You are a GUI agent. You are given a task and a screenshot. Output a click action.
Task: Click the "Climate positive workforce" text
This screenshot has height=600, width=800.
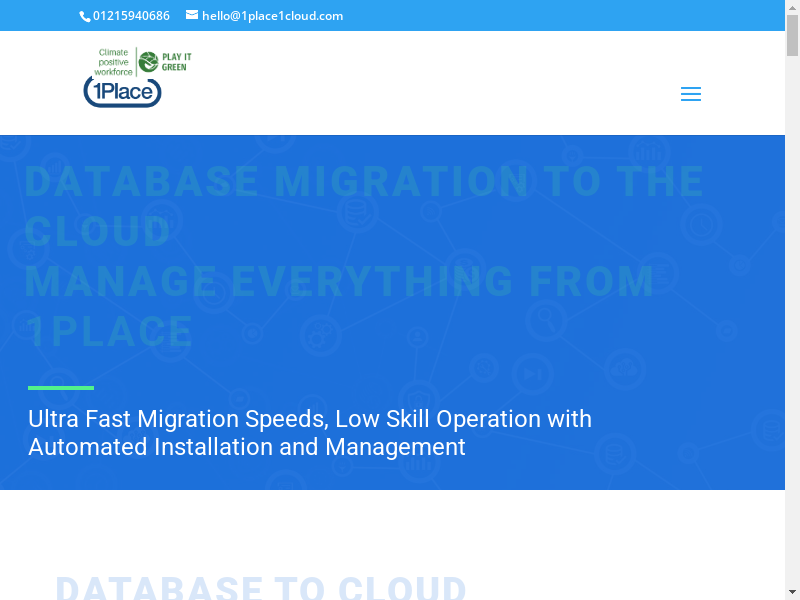113,62
